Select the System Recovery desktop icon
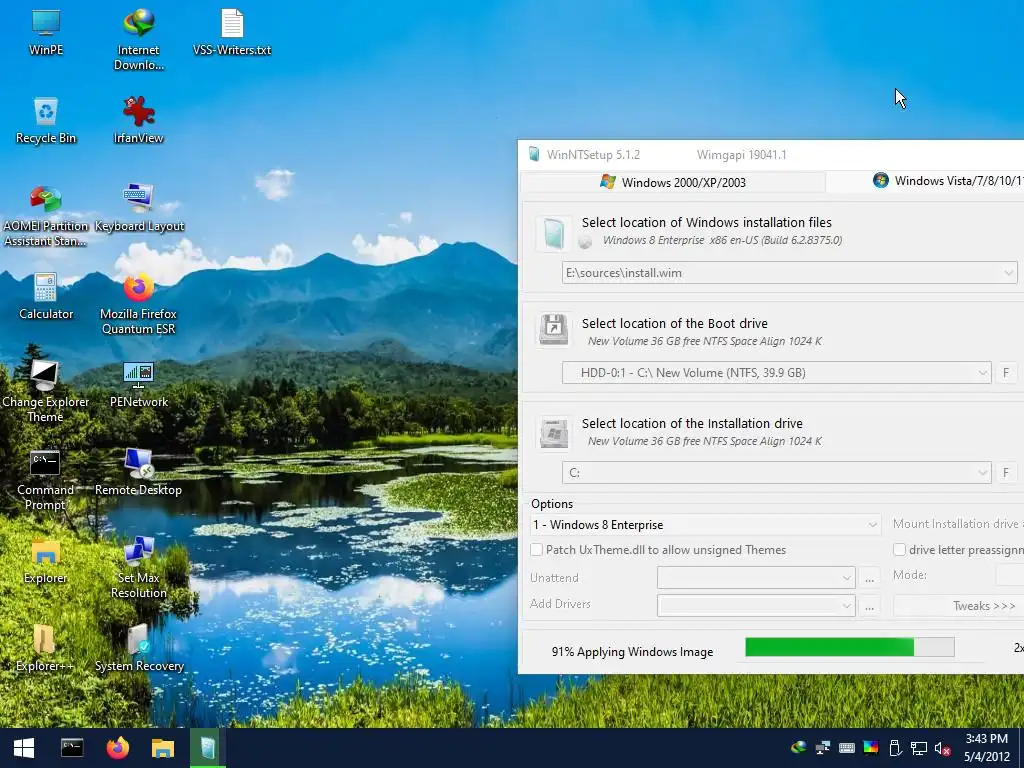 coord(138,648)
